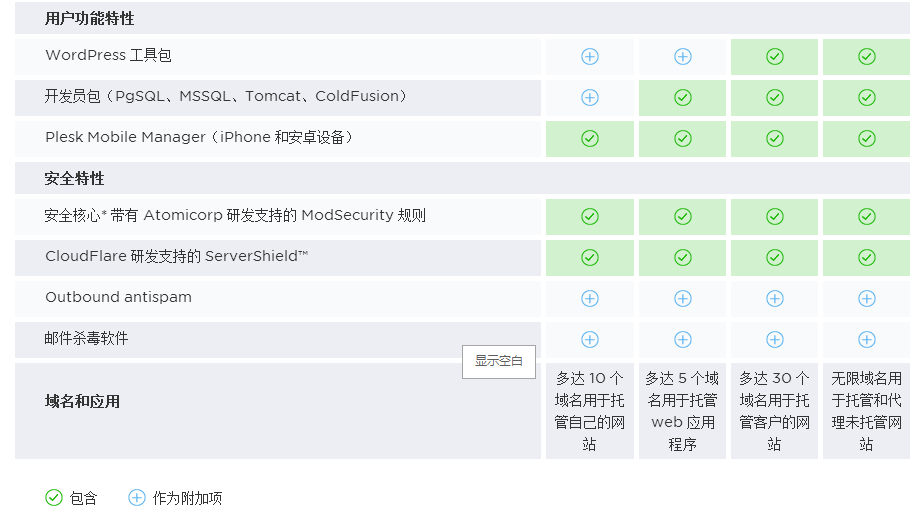Click plus icon for Outbound antispam first column

589,299
